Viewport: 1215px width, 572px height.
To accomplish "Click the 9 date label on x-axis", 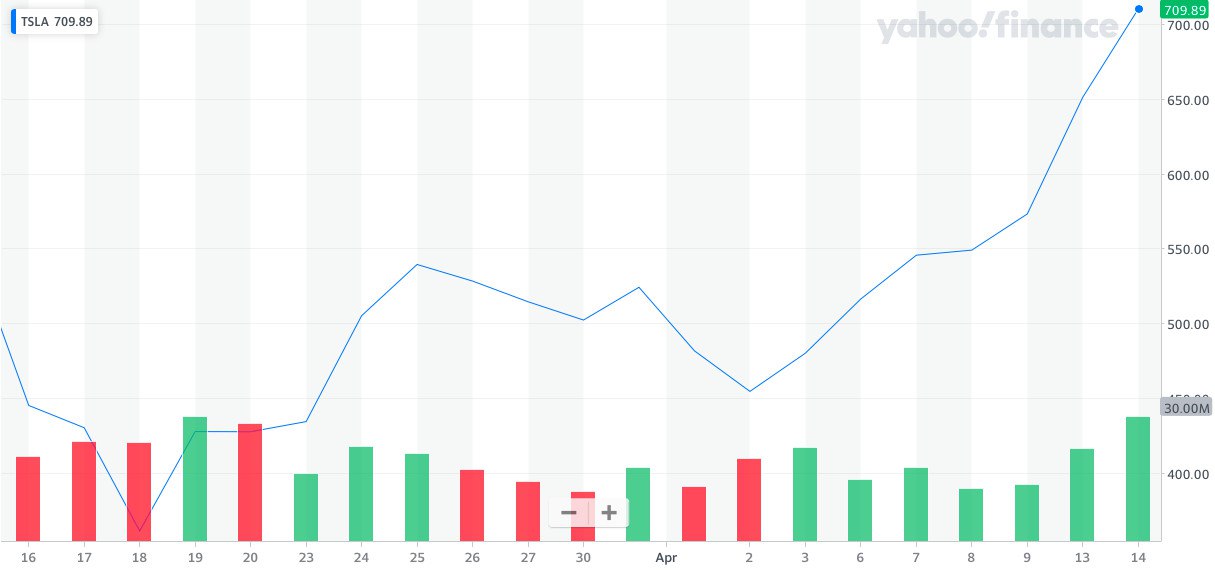I will [x=1027, y=556].
